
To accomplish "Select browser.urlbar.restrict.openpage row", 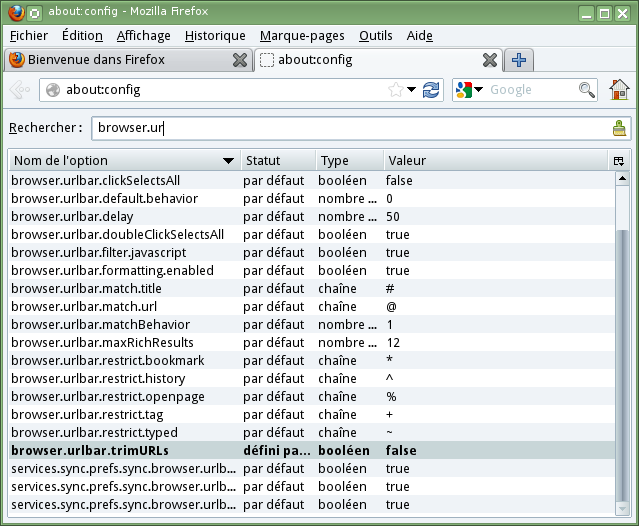I will tap(312, 396).
